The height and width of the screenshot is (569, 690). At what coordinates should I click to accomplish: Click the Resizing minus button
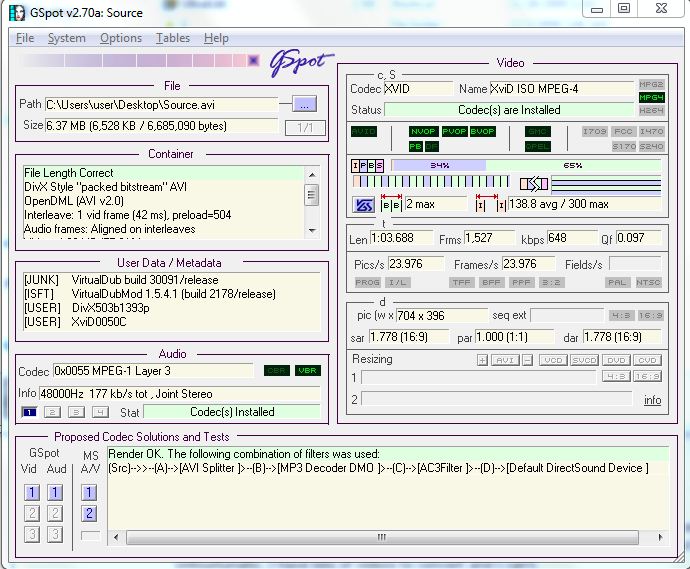(528, 360)
